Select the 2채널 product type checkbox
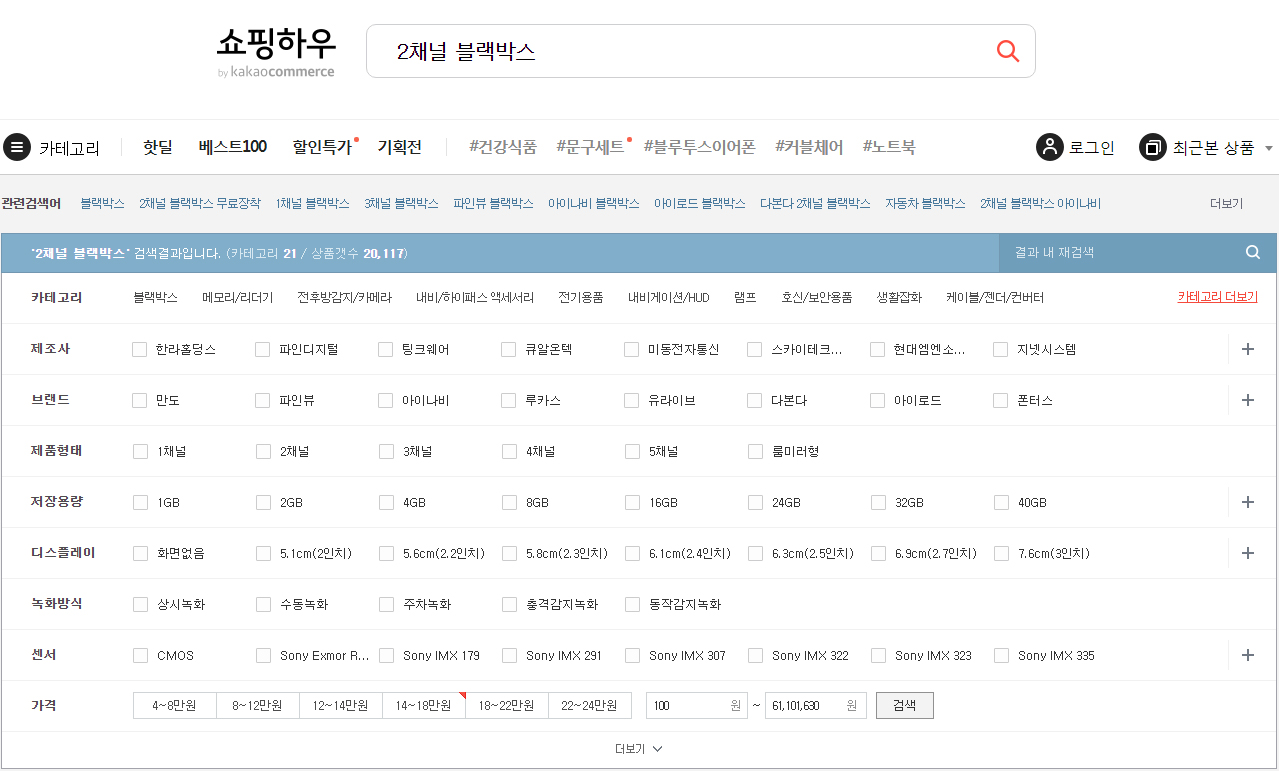 point(263,451)
